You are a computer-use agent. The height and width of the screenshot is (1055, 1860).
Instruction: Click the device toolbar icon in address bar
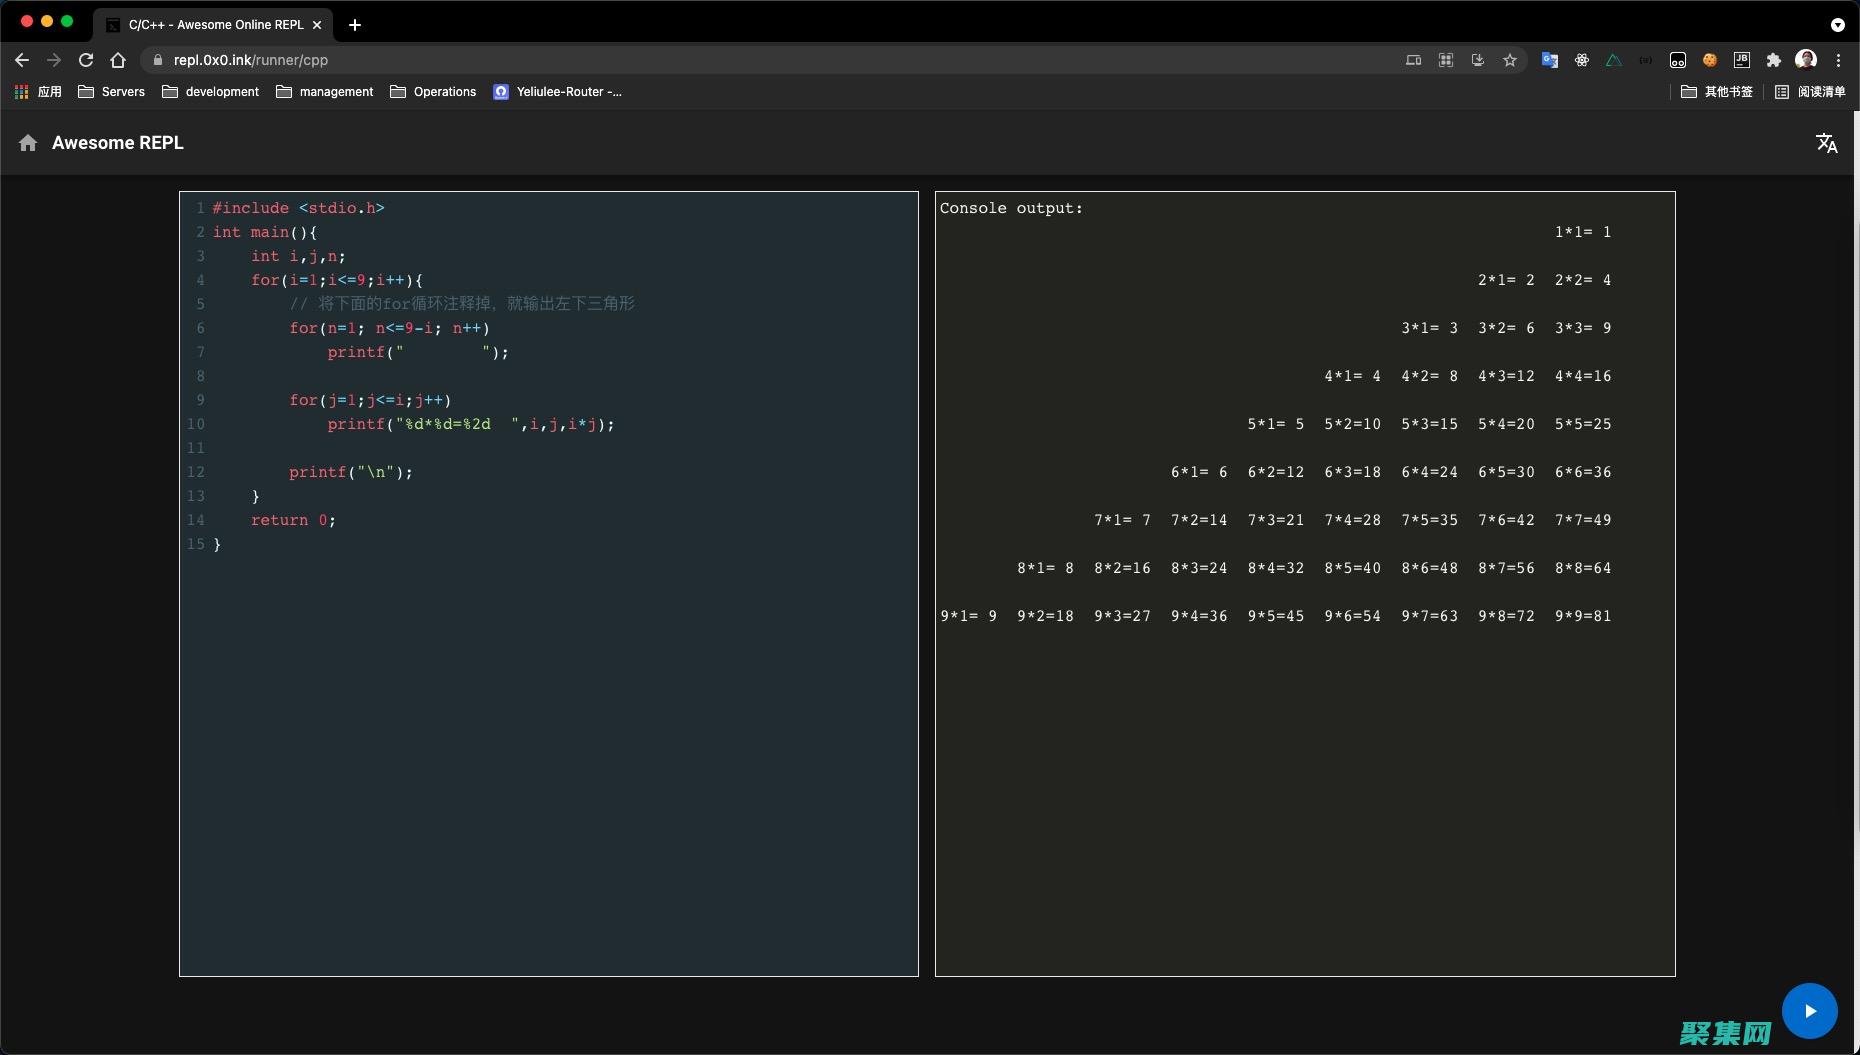pos(1413,60)
